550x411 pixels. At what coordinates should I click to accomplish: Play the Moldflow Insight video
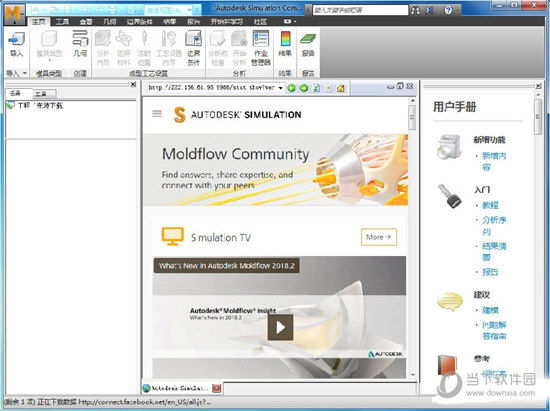[280, 327]
